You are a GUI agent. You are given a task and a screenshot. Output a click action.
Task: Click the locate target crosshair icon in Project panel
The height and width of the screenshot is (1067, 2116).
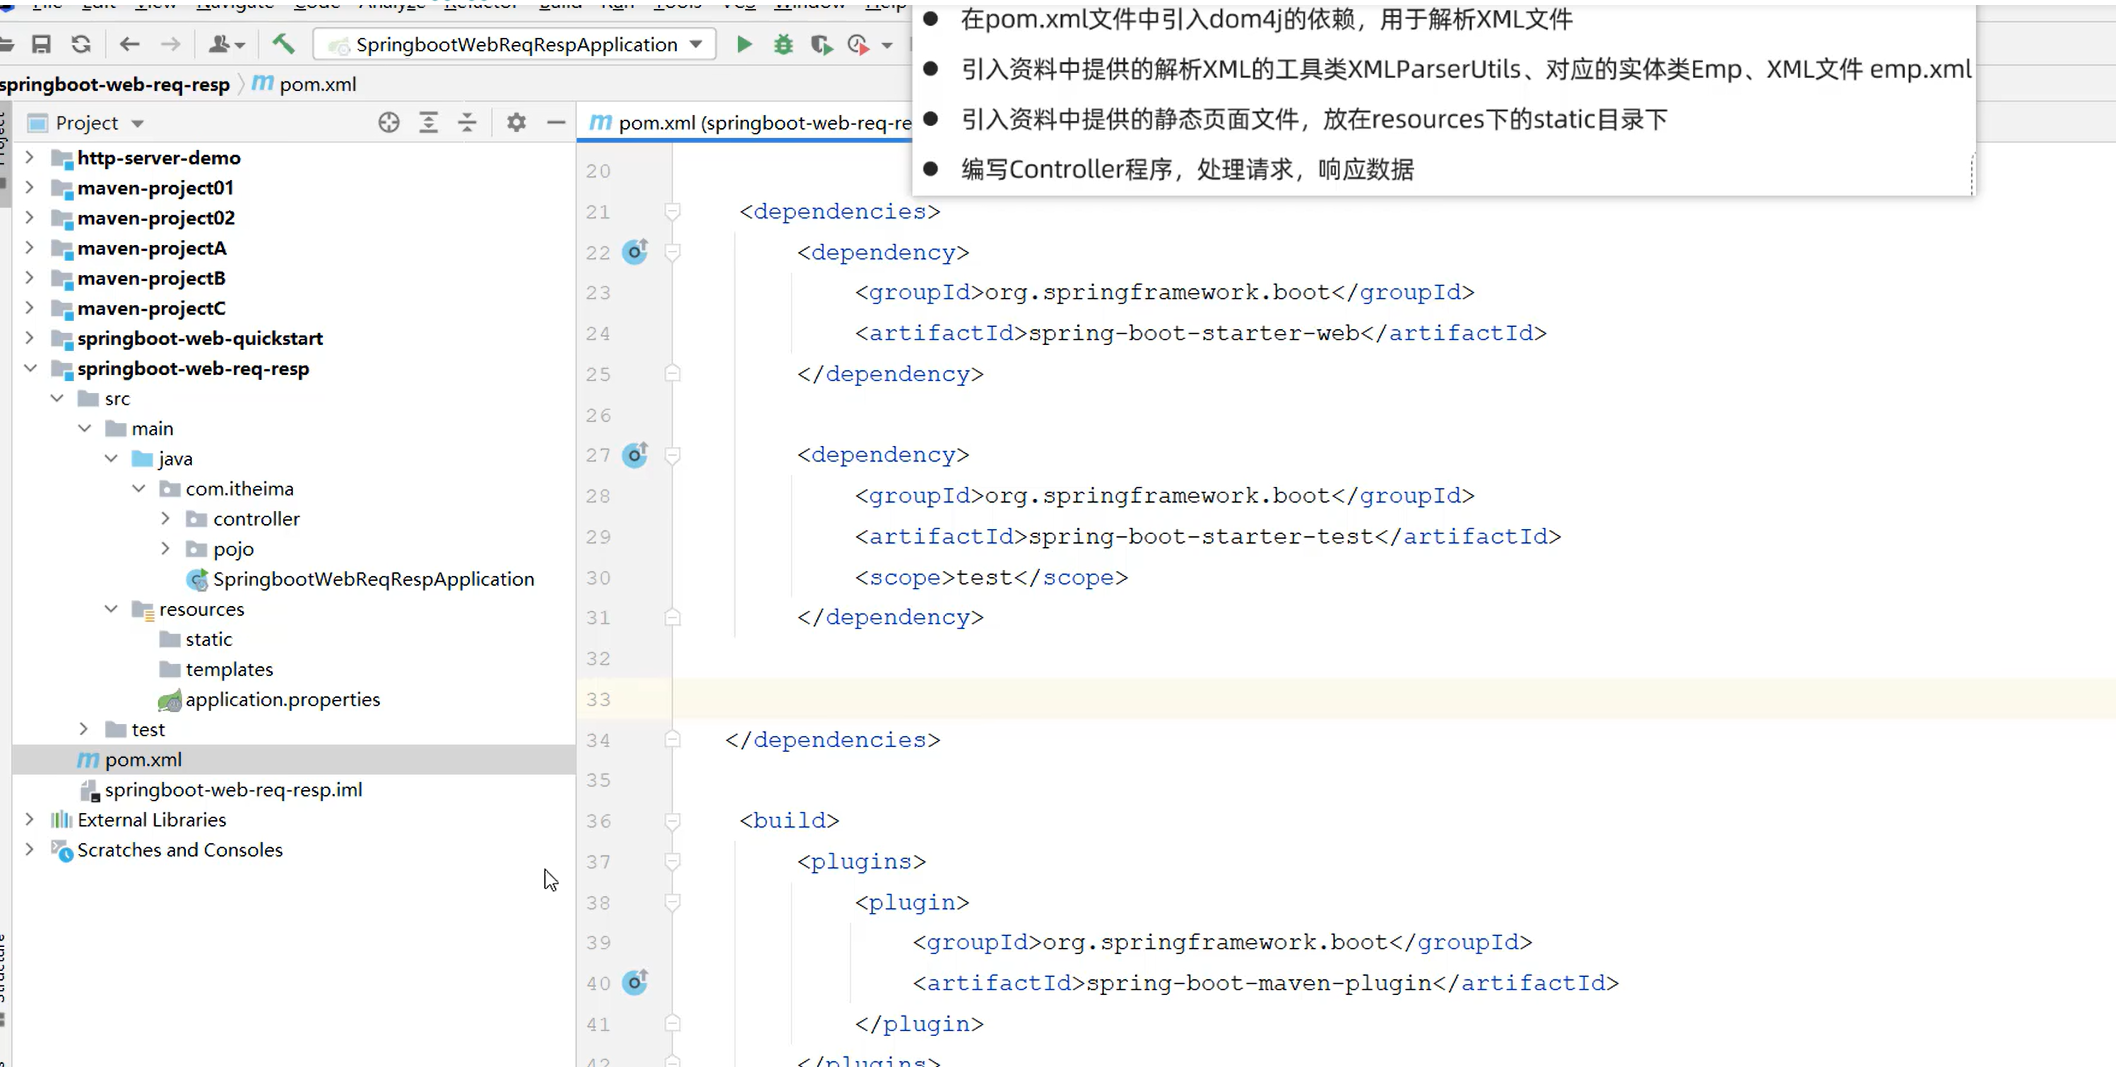point(389,123)
